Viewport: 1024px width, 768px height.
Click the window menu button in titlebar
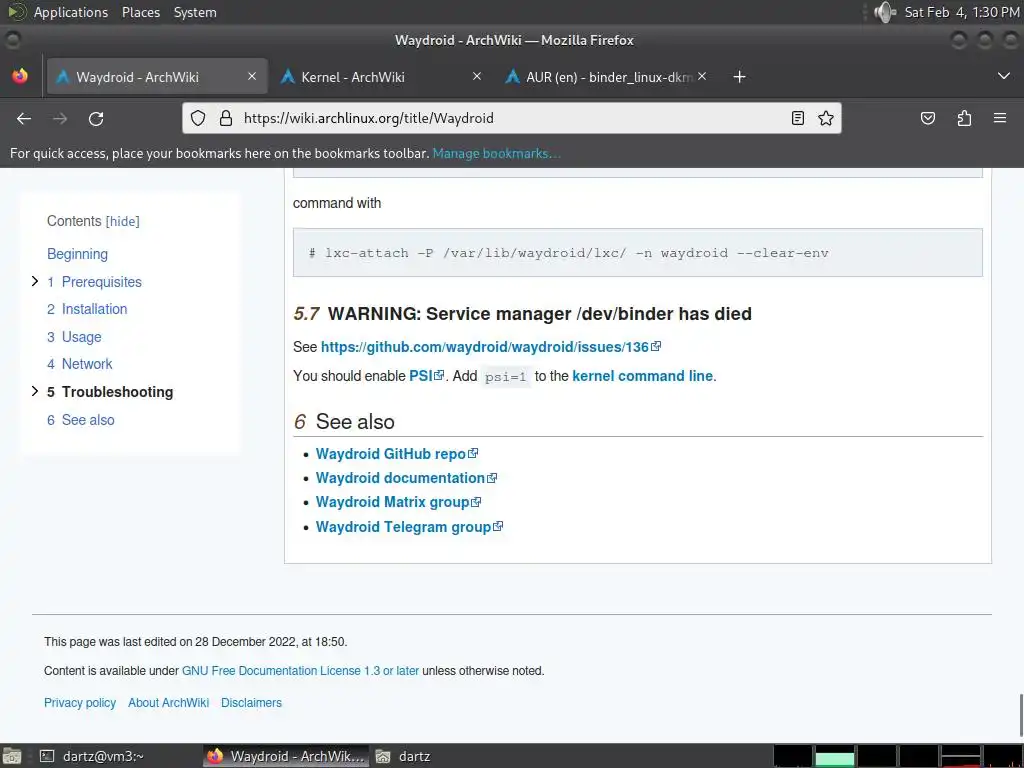pyautogui.click(x=12, y=40)
